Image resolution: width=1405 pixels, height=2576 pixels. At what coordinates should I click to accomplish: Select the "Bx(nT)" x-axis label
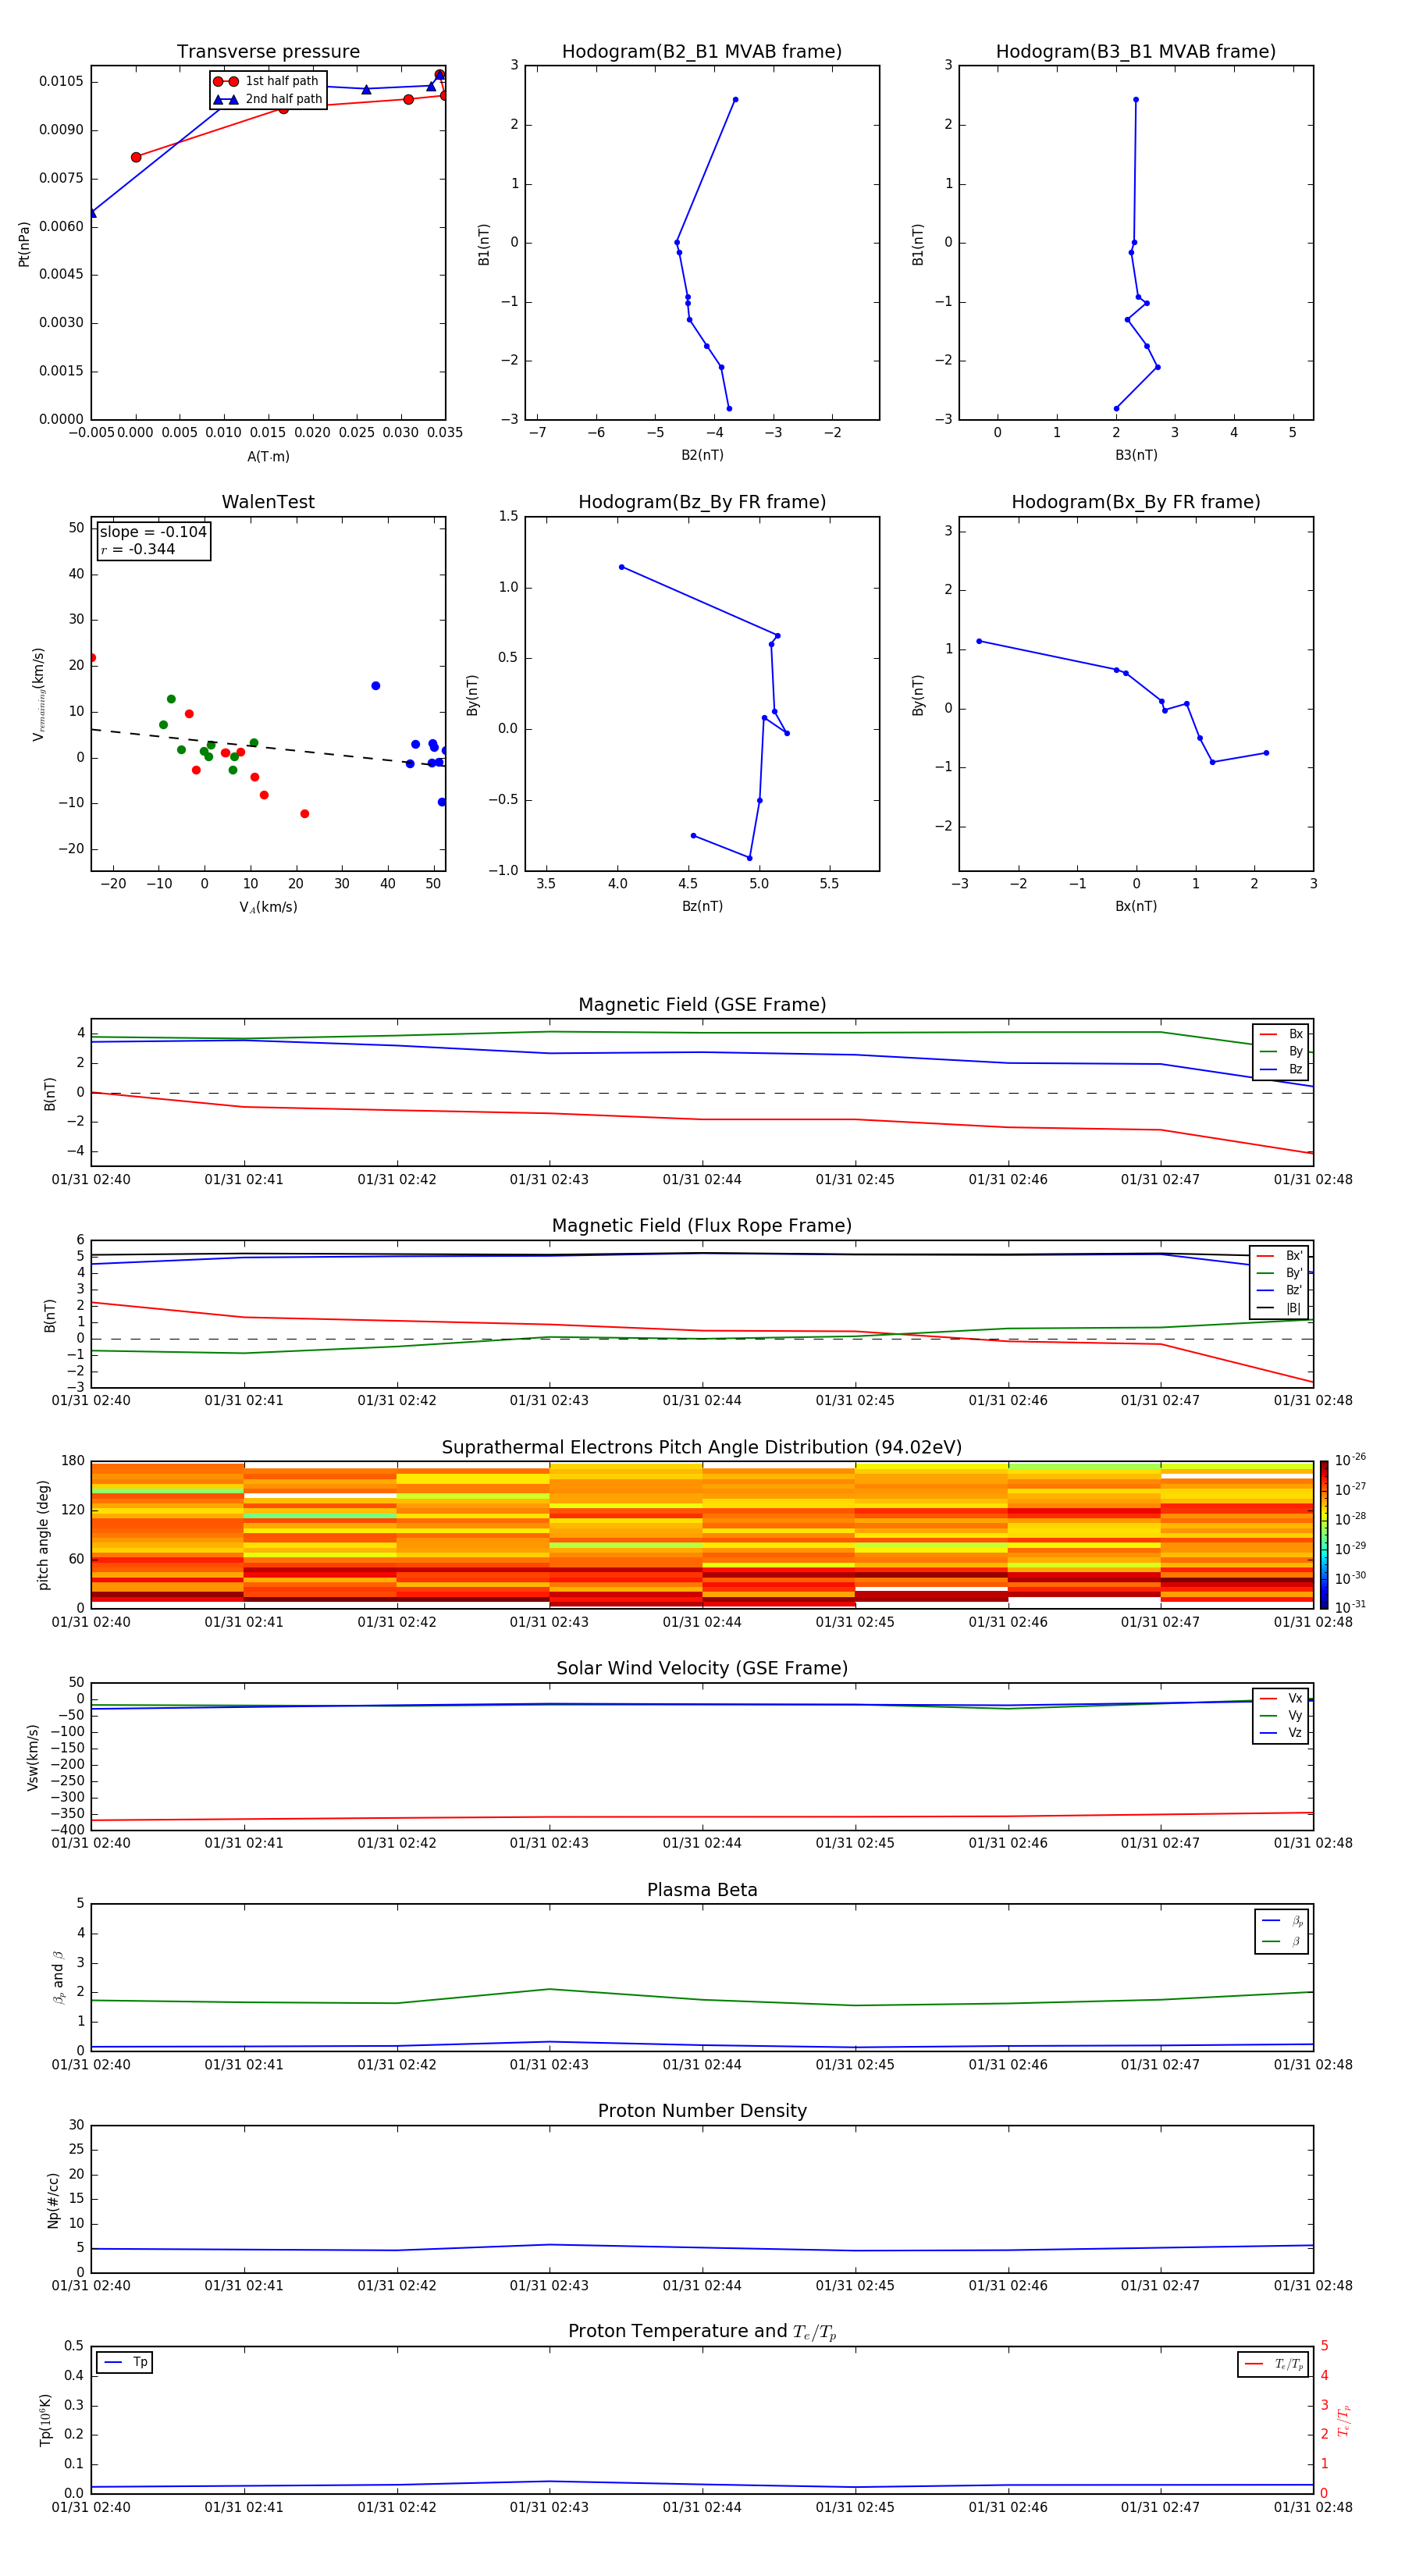coord(1136,906)
